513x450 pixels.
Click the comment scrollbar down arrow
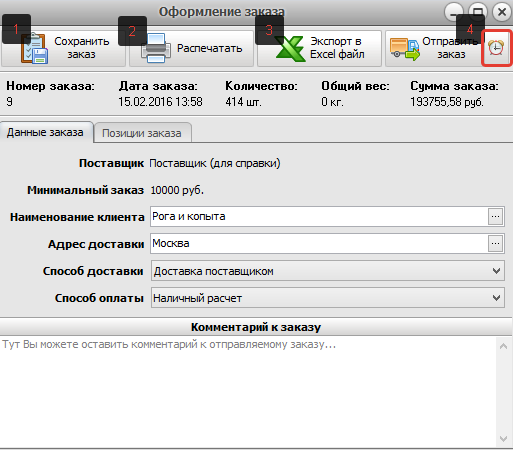point(504,439)
